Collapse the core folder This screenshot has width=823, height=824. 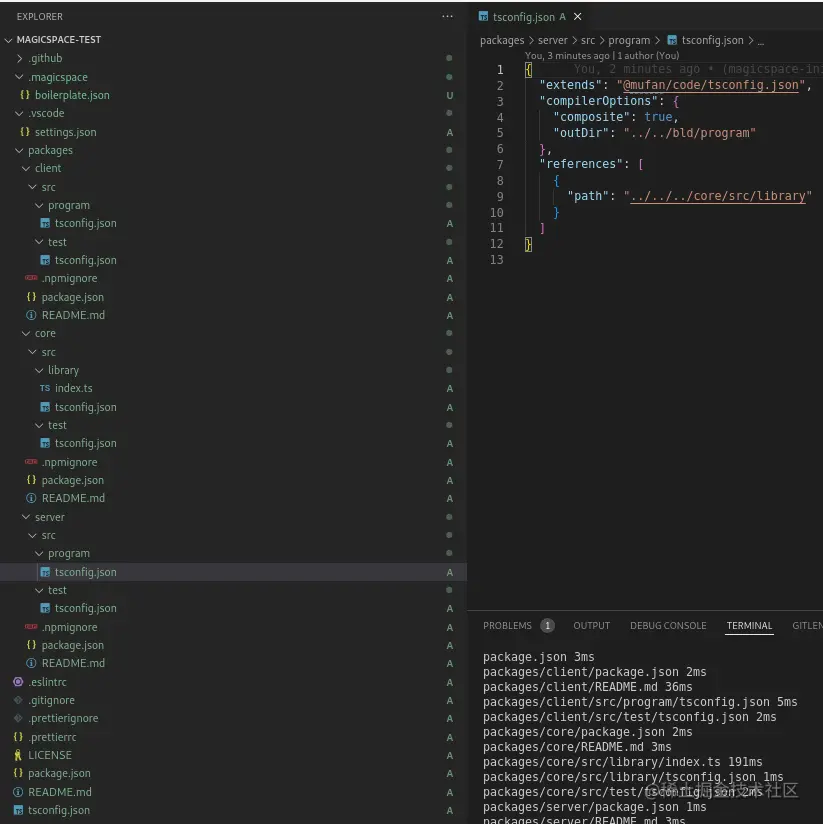click(26, 333)
